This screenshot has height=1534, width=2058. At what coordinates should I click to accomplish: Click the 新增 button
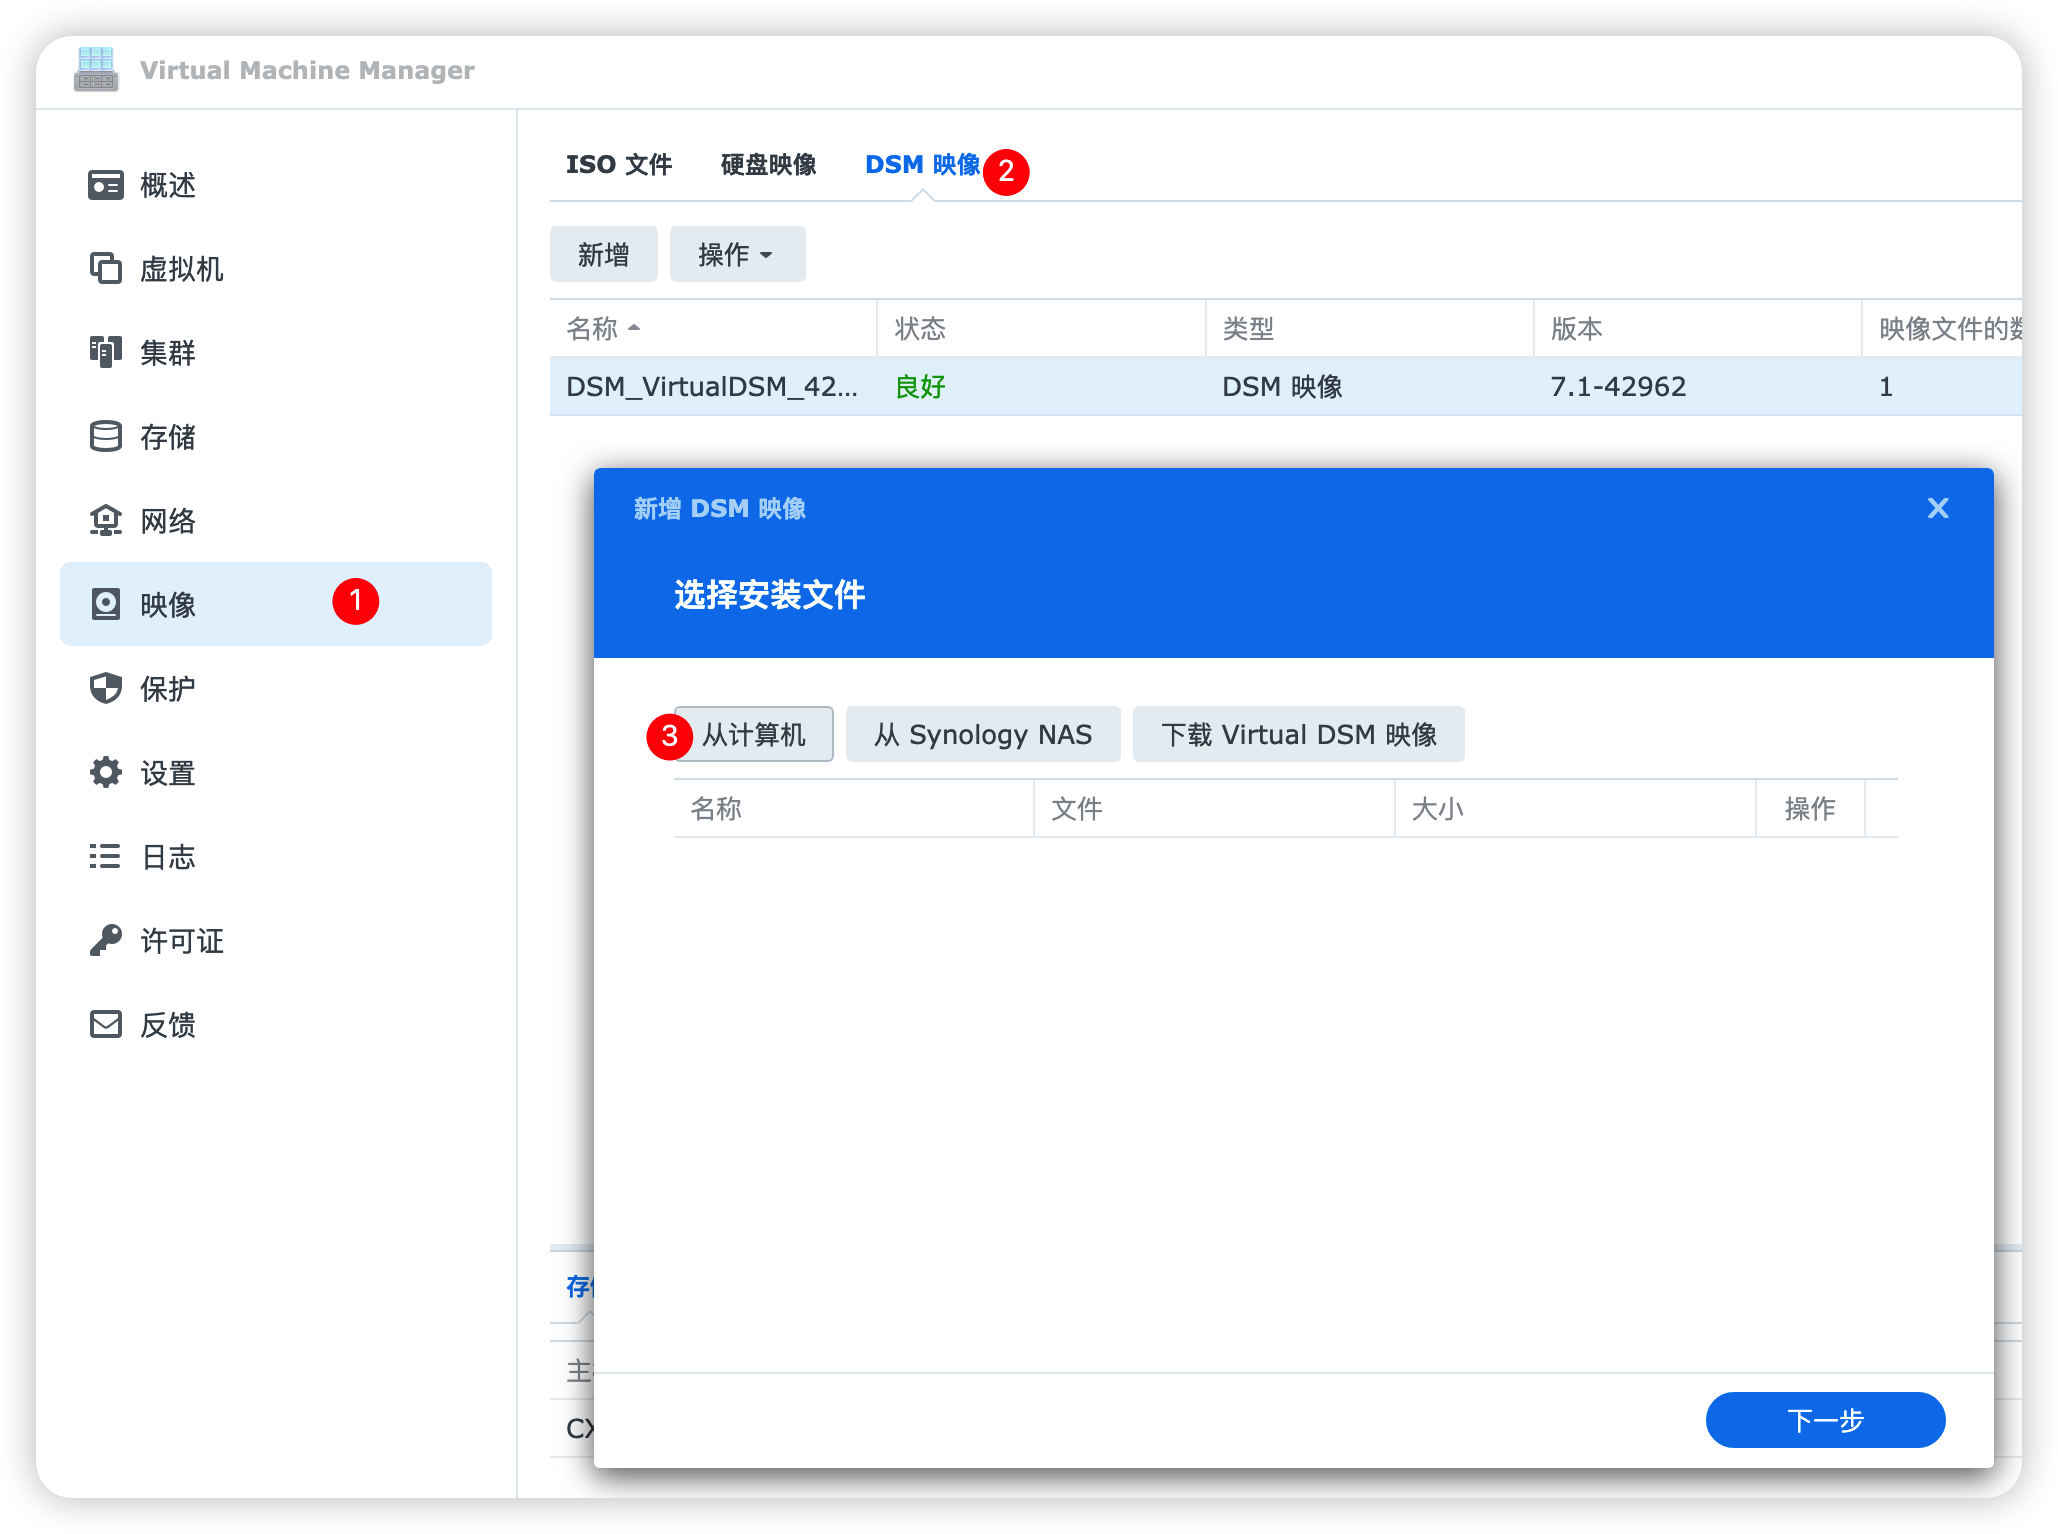603,254
